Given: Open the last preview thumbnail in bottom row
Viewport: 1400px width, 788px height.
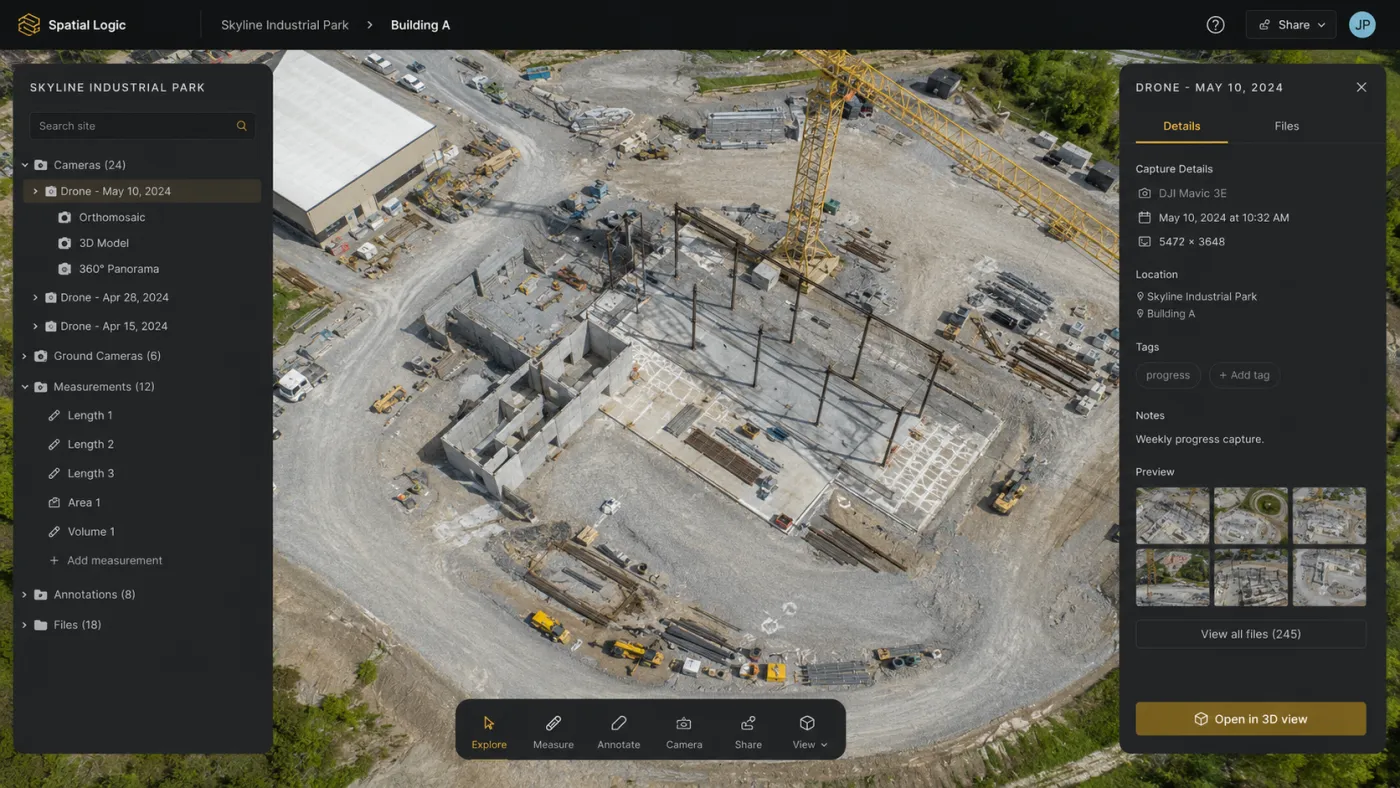Looking at the screenshot, I should [1329, 577].
